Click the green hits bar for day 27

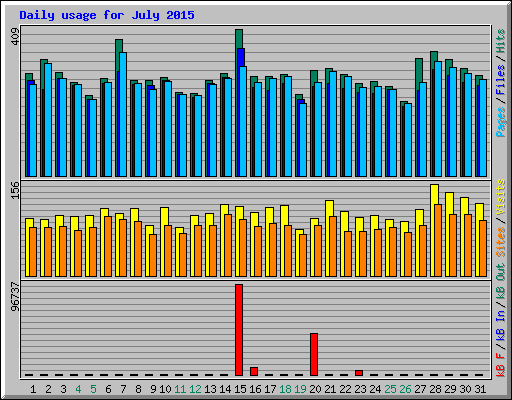coord(419,70)
